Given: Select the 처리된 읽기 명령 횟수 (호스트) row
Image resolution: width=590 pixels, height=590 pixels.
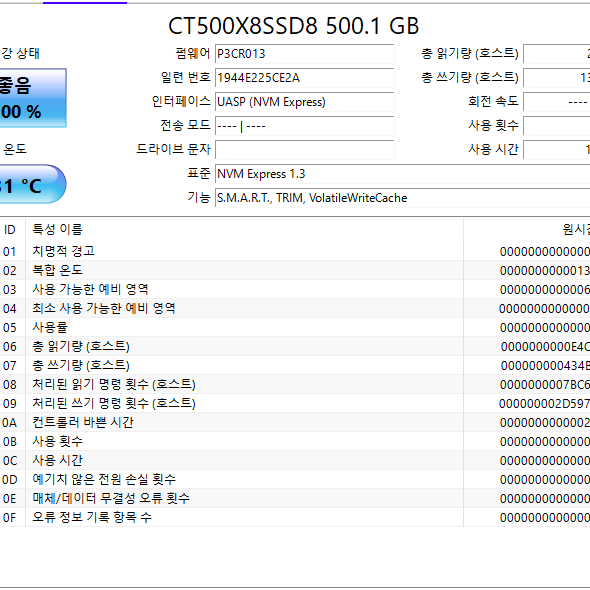Looking at the screenshot, I should (295, 385).
